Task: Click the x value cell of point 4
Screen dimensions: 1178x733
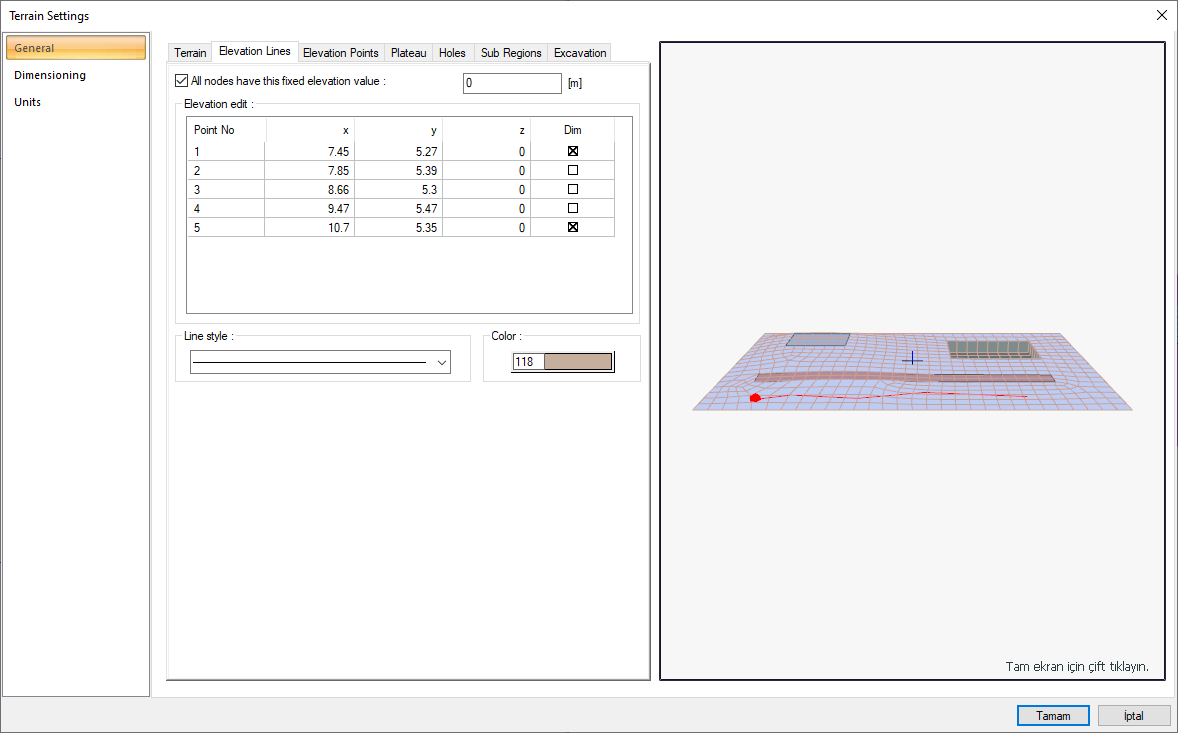Action: pos(310,208)
